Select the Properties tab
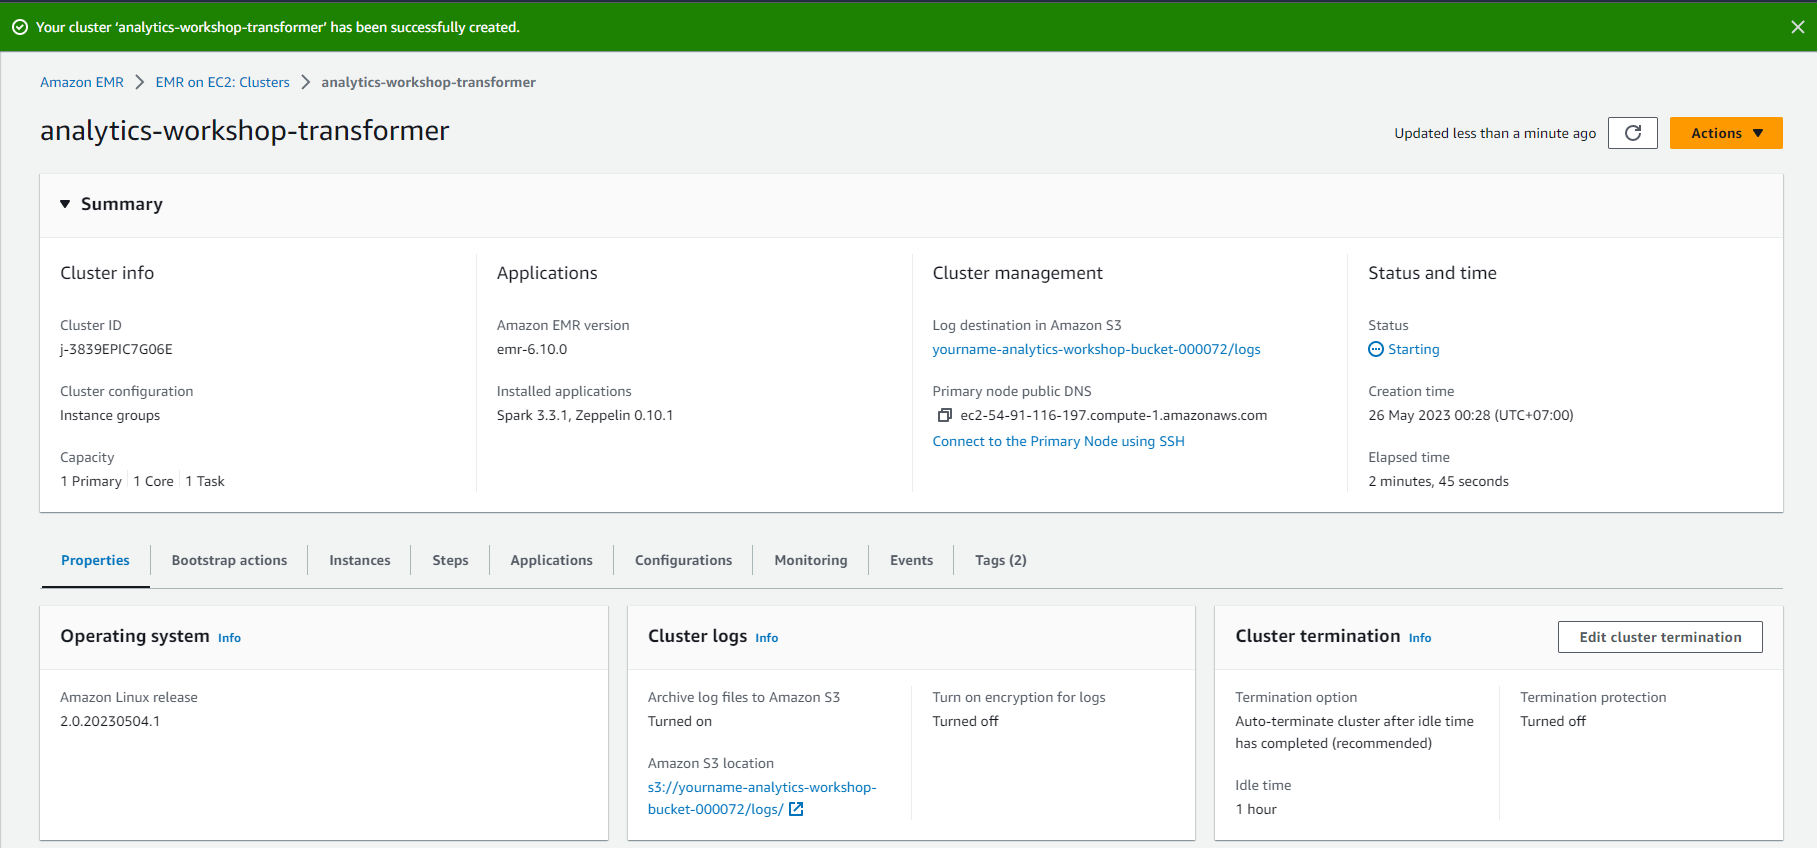The width and height of the screenshot is (1817, 848). [95, 560]
